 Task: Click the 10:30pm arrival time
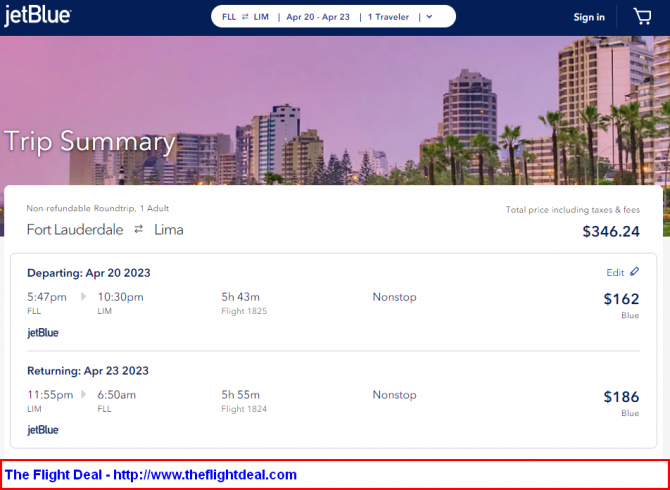(x=120, y=297)
